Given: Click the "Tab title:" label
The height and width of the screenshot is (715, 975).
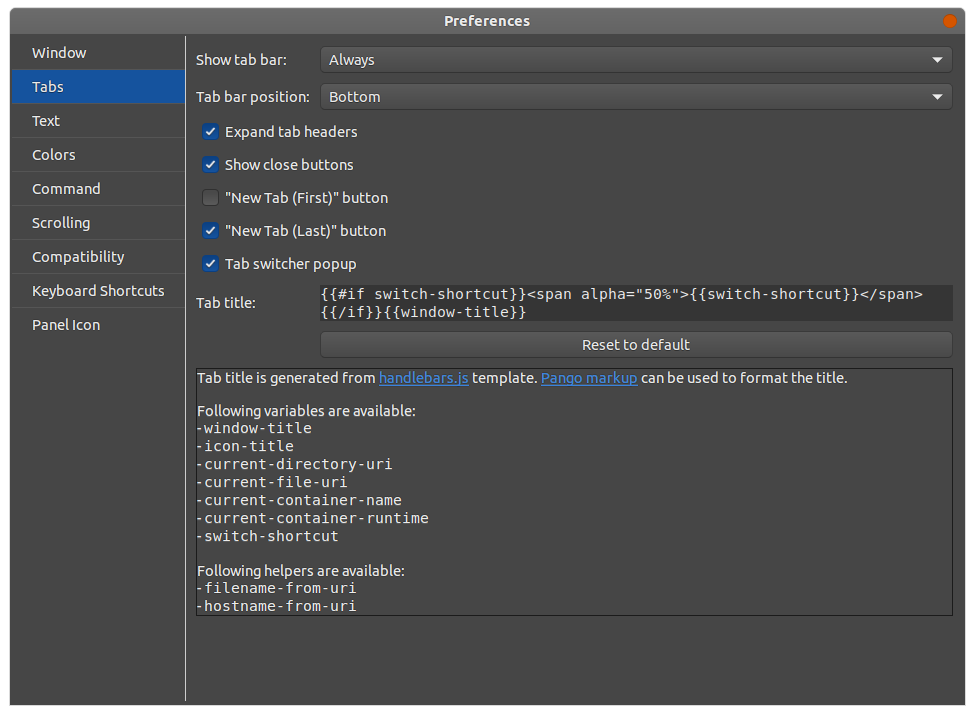Looking at the screenshot, I should [x=226, y=303].
